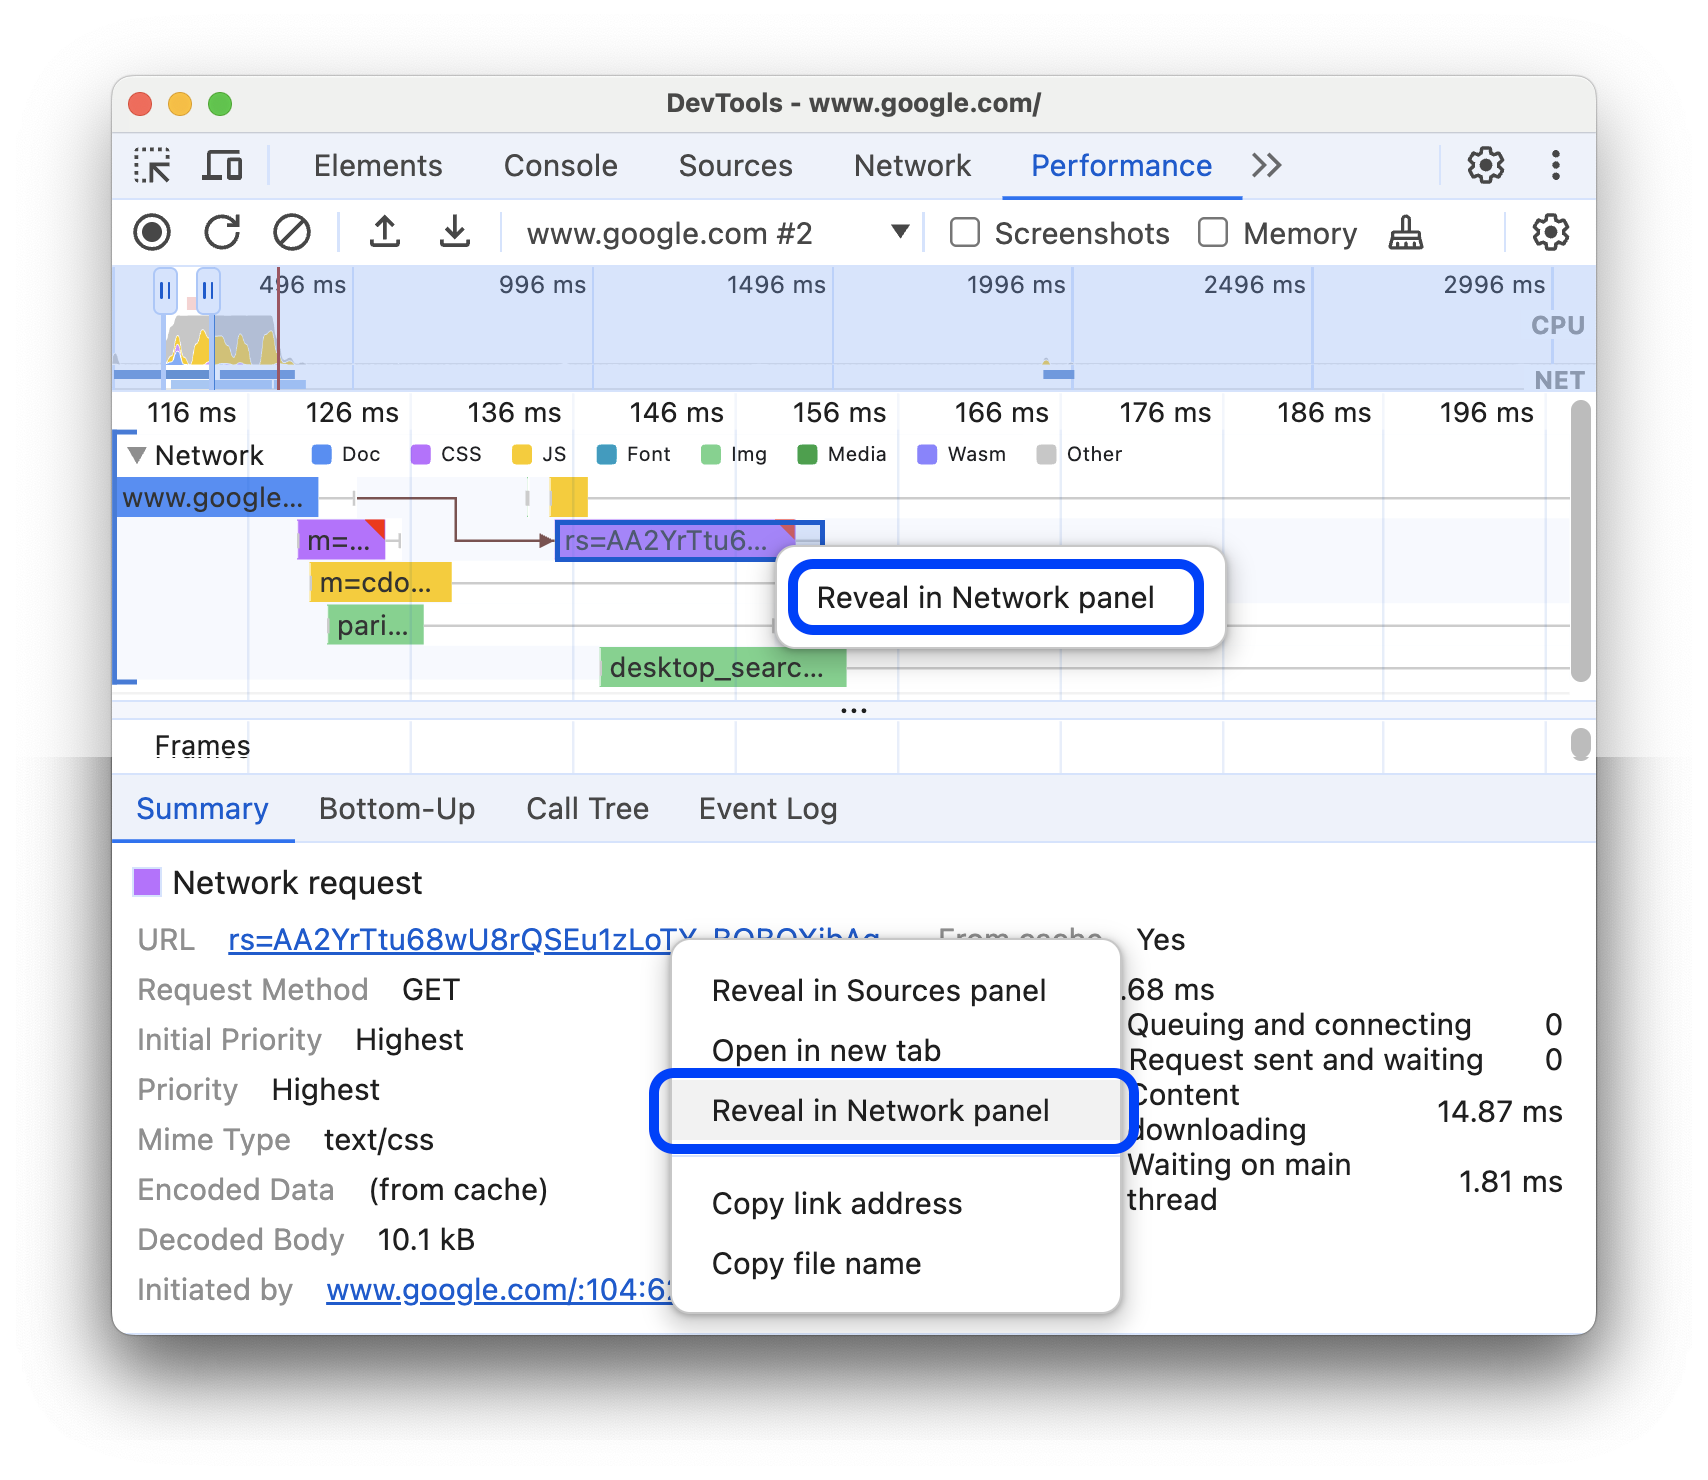Collapse the Network track disclosure triangle
This screenshot has height=1480, width=1708.
click(x=138, y=454)
